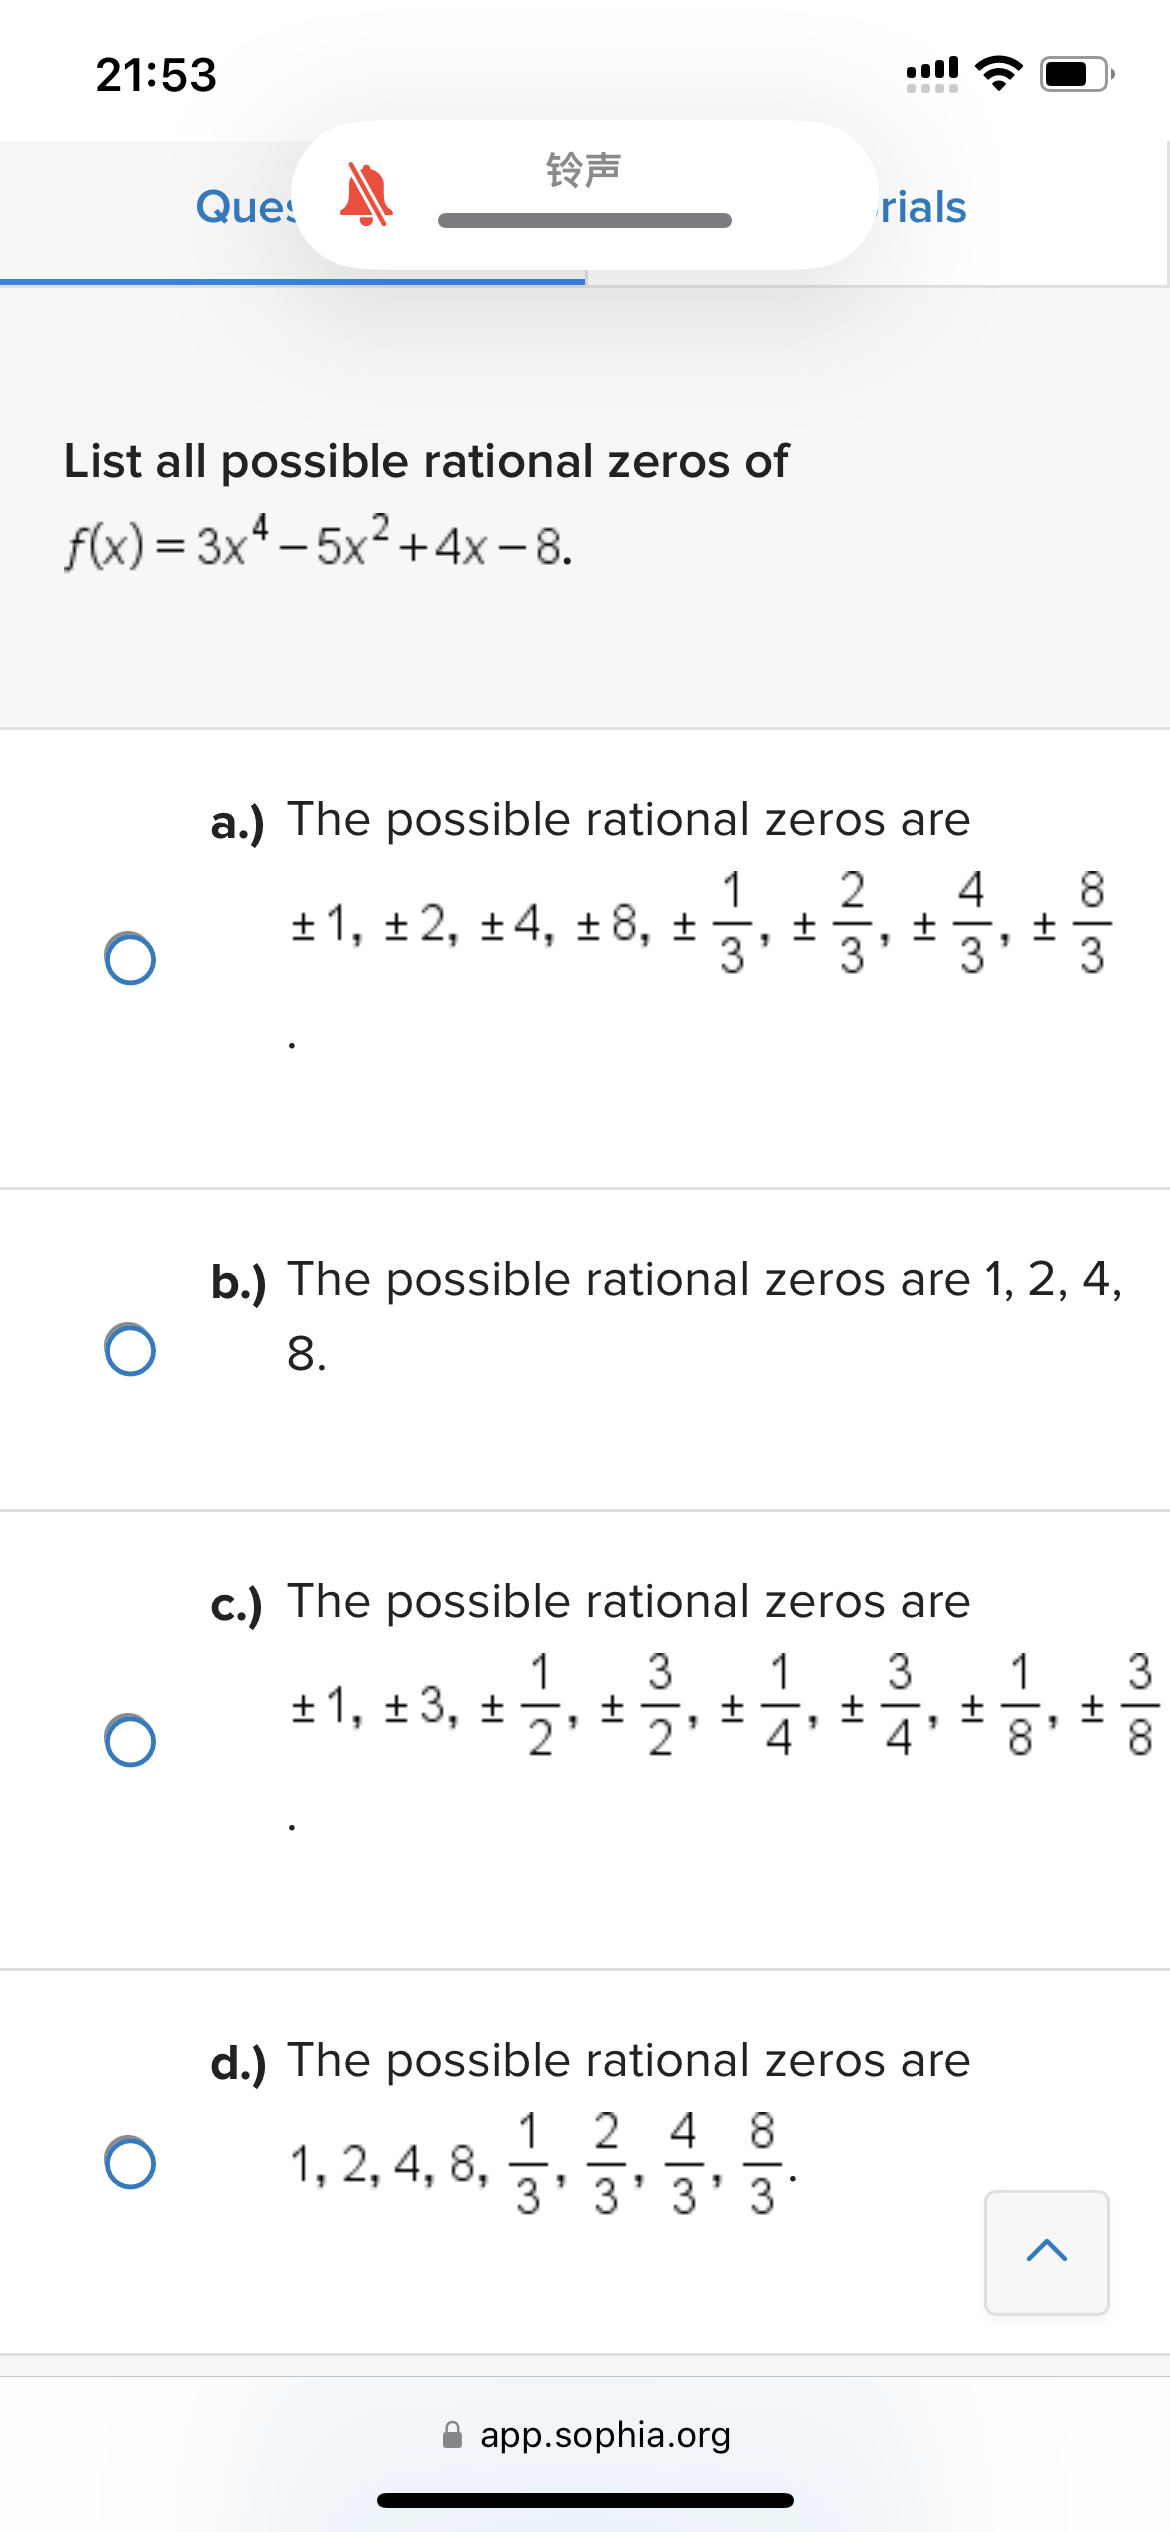Screen dimensions: 1170x2532
Task: Tap the muted bell icon in the ringtone banner
Action: click(367, 196)
